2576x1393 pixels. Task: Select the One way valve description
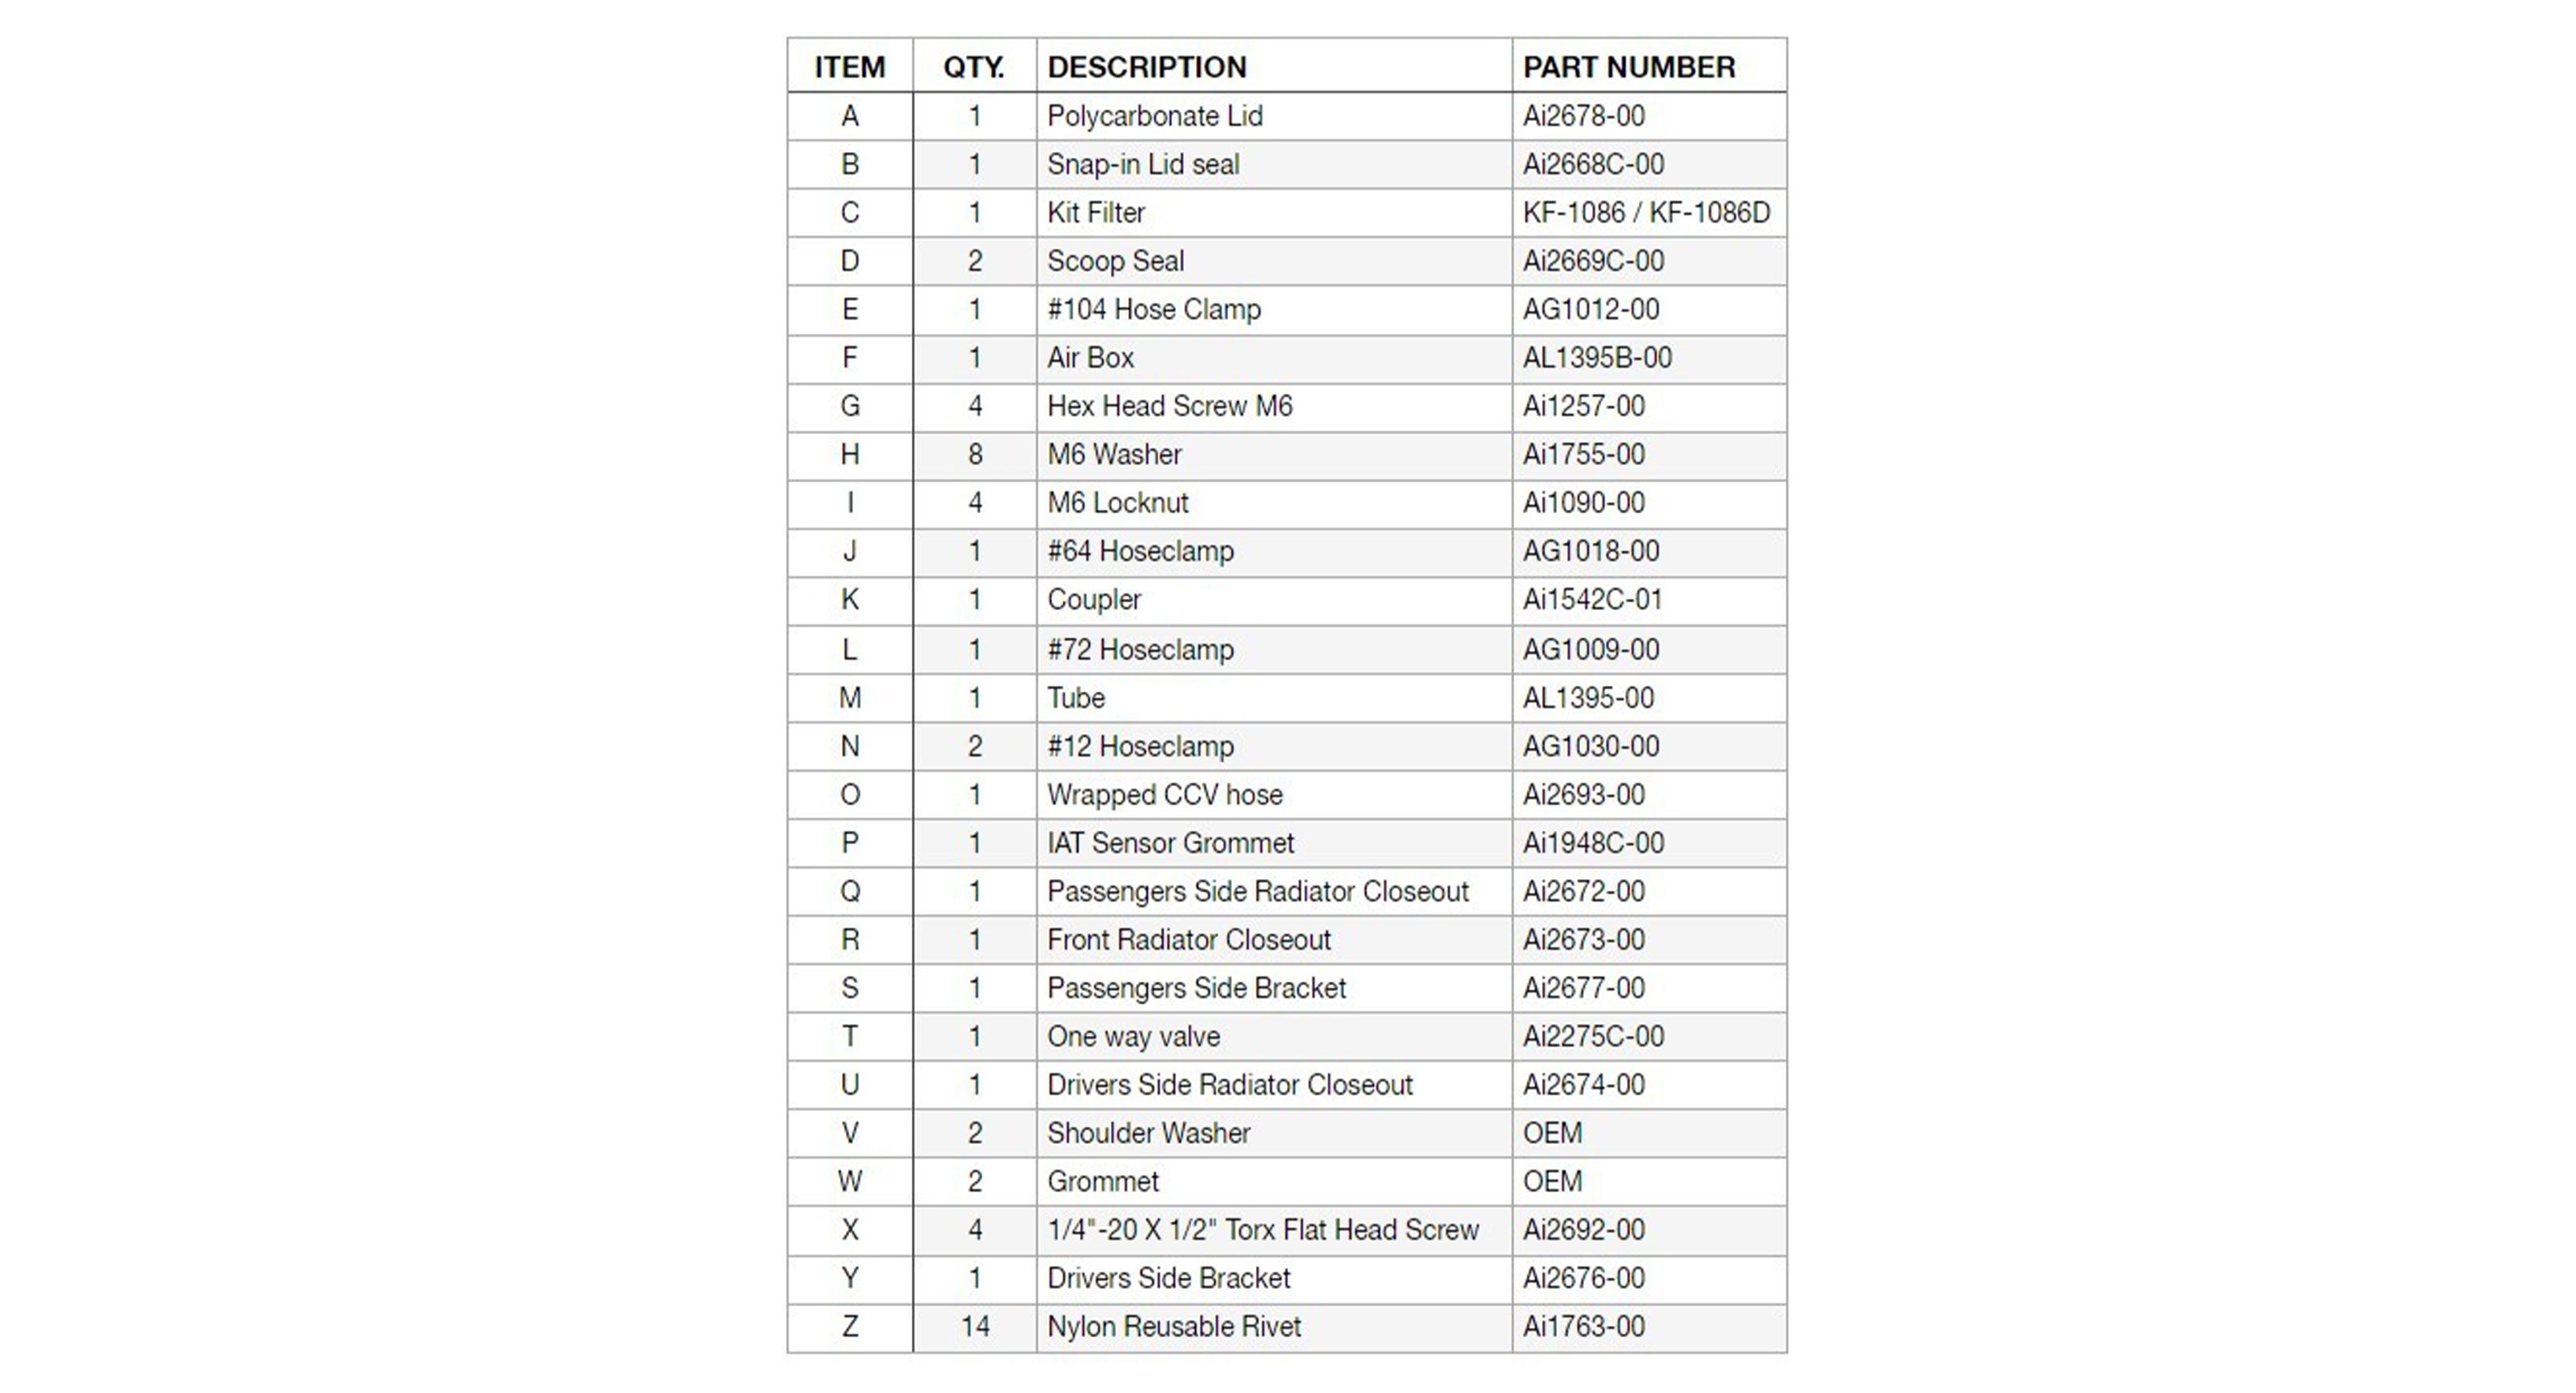[x=1133, y=1037]
